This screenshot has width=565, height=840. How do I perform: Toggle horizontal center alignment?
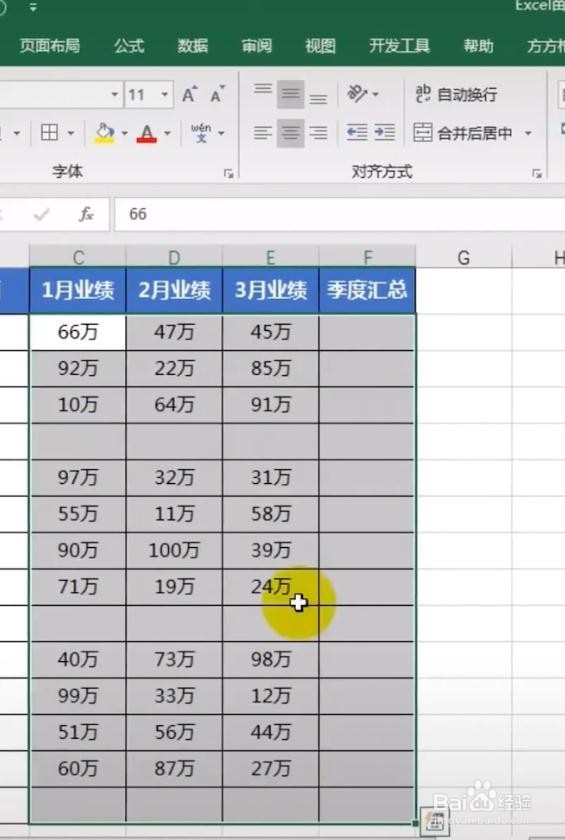pos(290,133)
